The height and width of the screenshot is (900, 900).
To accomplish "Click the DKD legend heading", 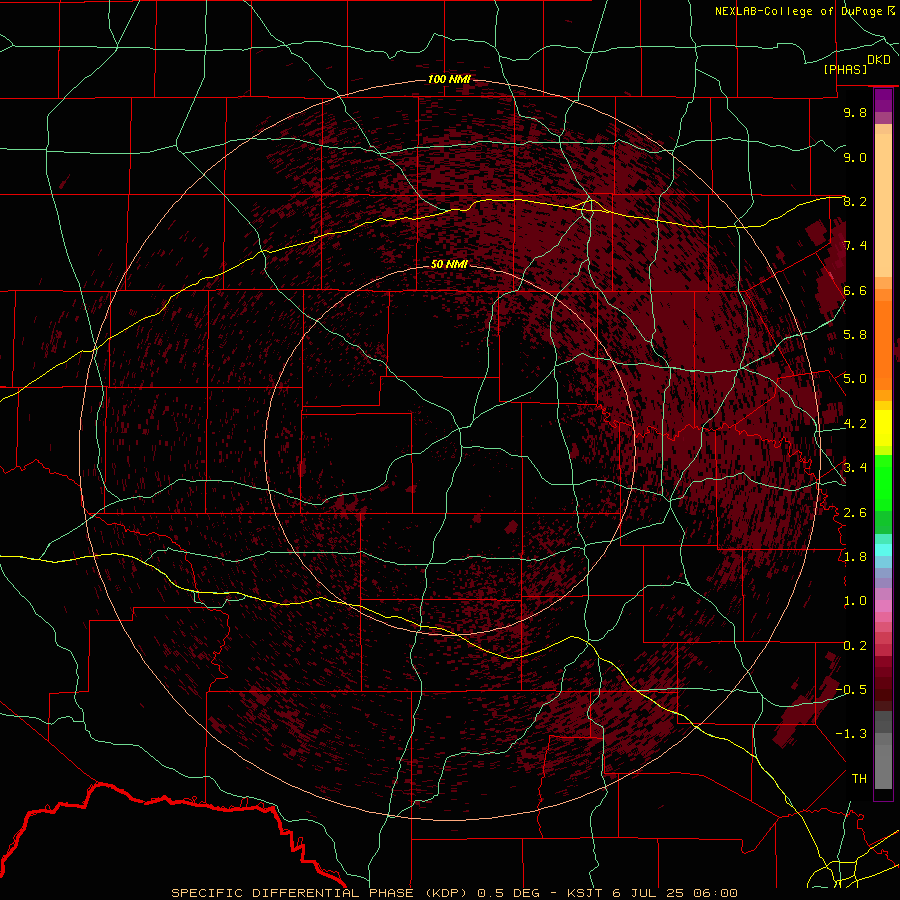I will (x=879, y=60).
